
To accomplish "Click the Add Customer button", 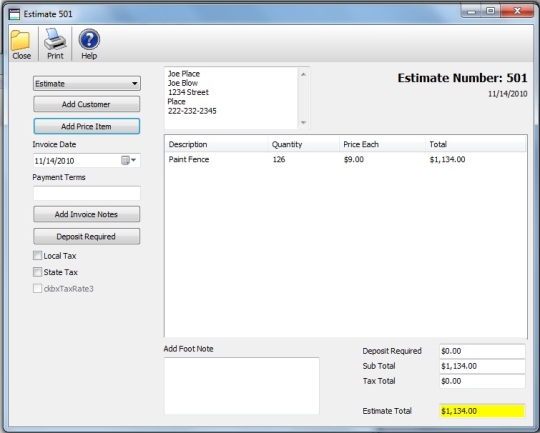I will [87, 104].
